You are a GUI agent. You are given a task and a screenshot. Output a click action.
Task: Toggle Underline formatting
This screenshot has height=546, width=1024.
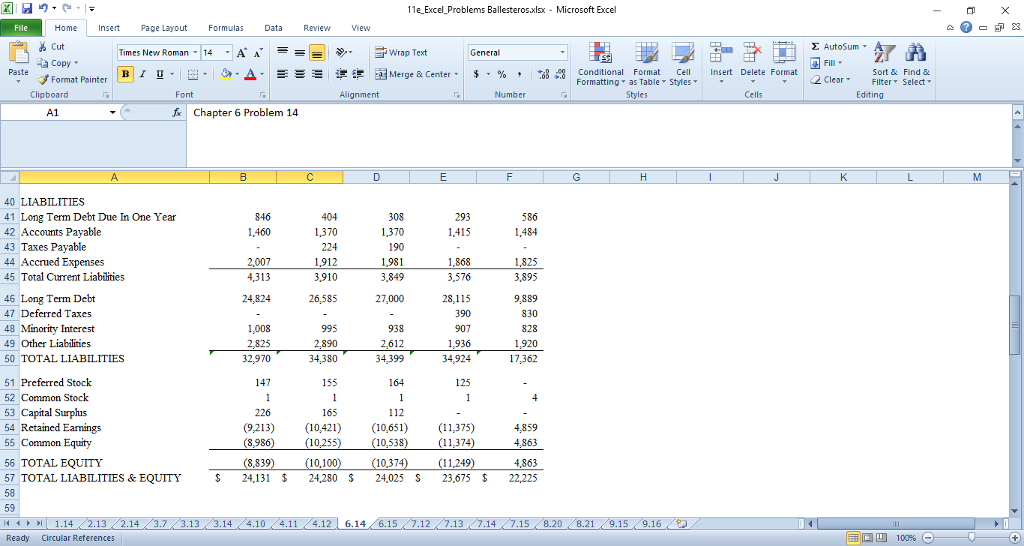pyautogui.click(x=160, y=74)
